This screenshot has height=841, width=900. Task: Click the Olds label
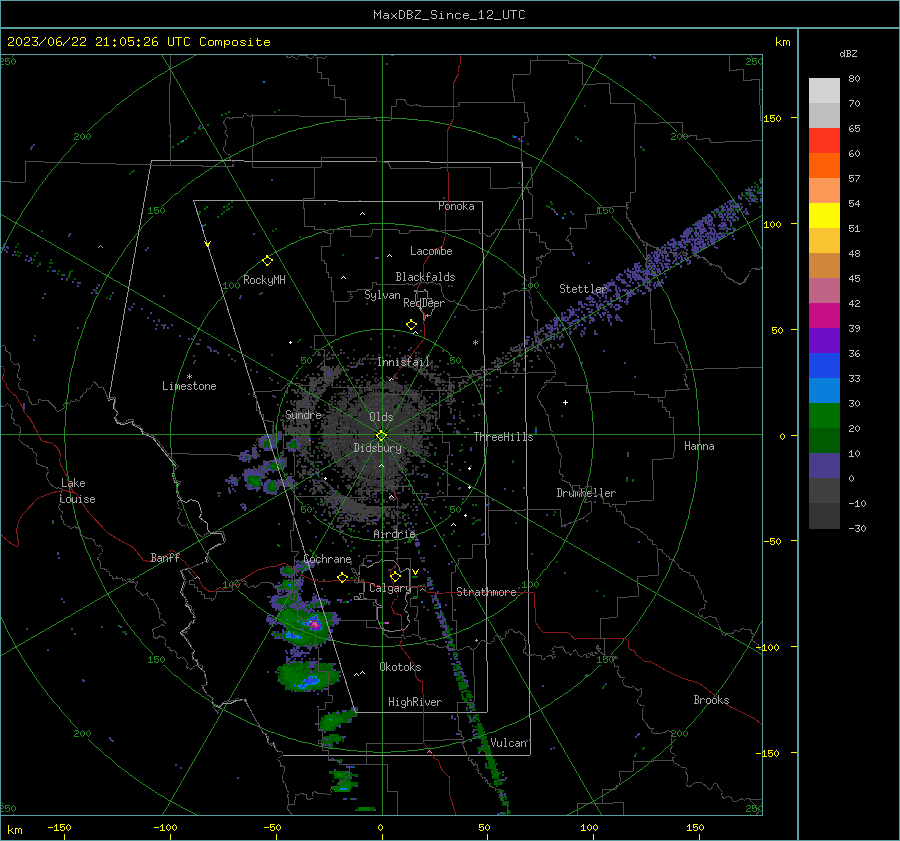(381, 417)
